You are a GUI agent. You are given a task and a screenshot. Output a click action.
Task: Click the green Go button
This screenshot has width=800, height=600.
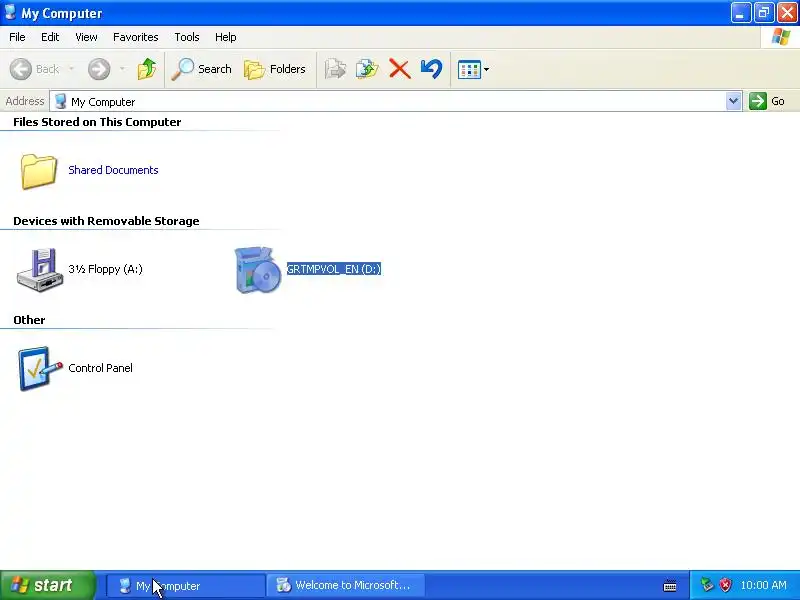click(x=767, y=101)
